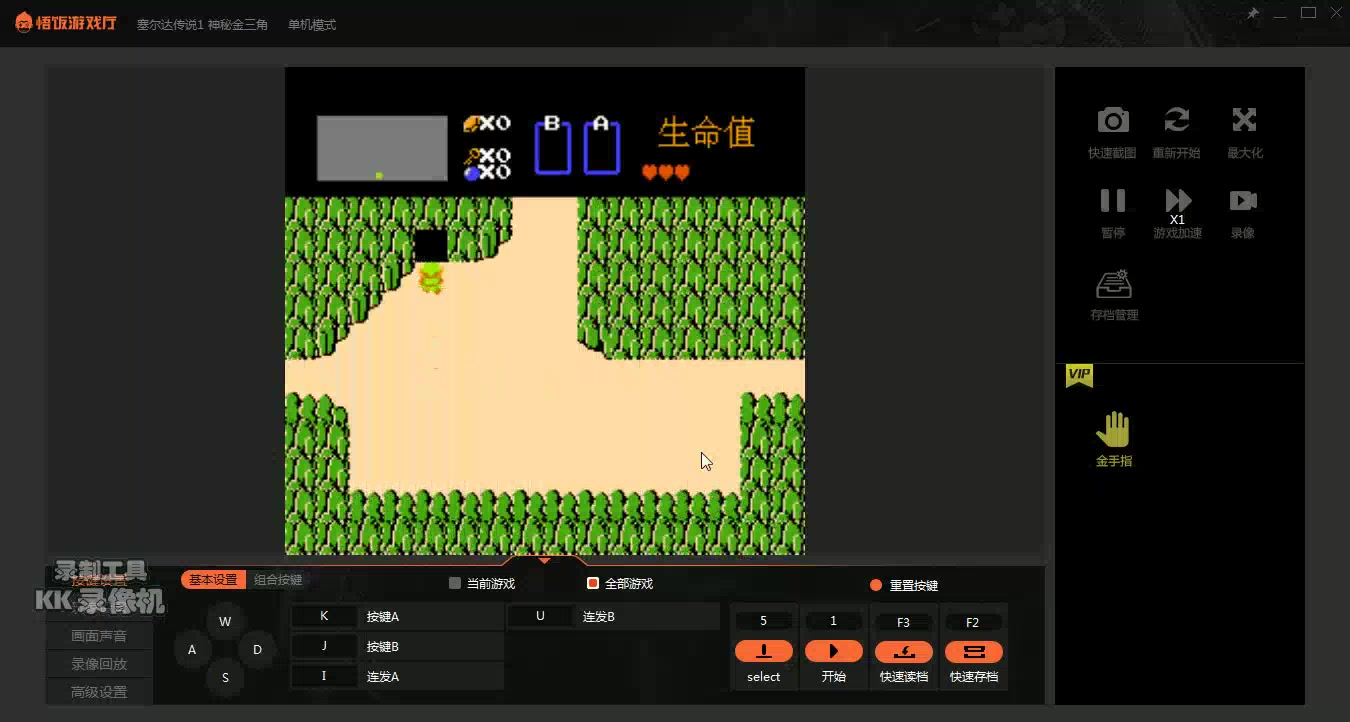Click the 悟饭游戏厅 logo
The width and height of the screenshot is (1350, 722).
65,23
